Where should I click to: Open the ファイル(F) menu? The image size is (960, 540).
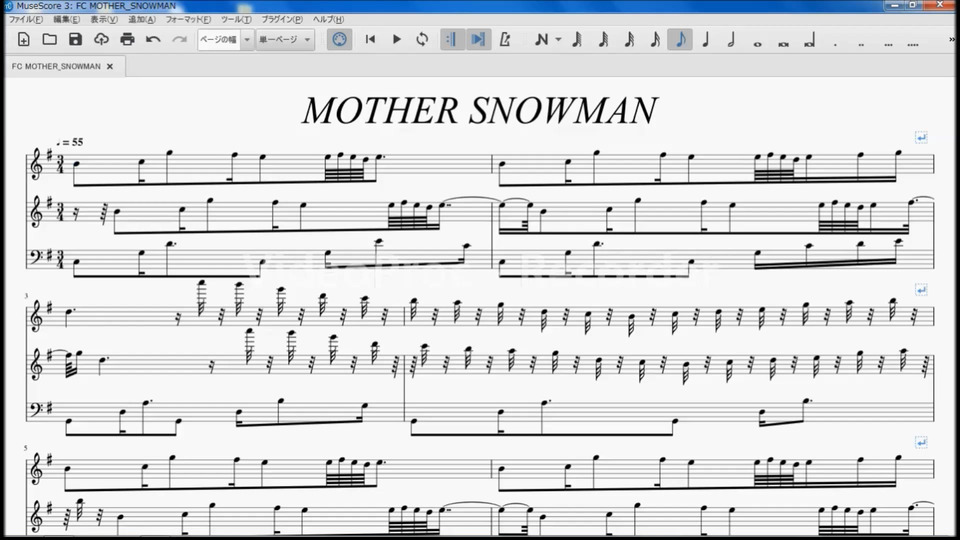tap(24, 20)
